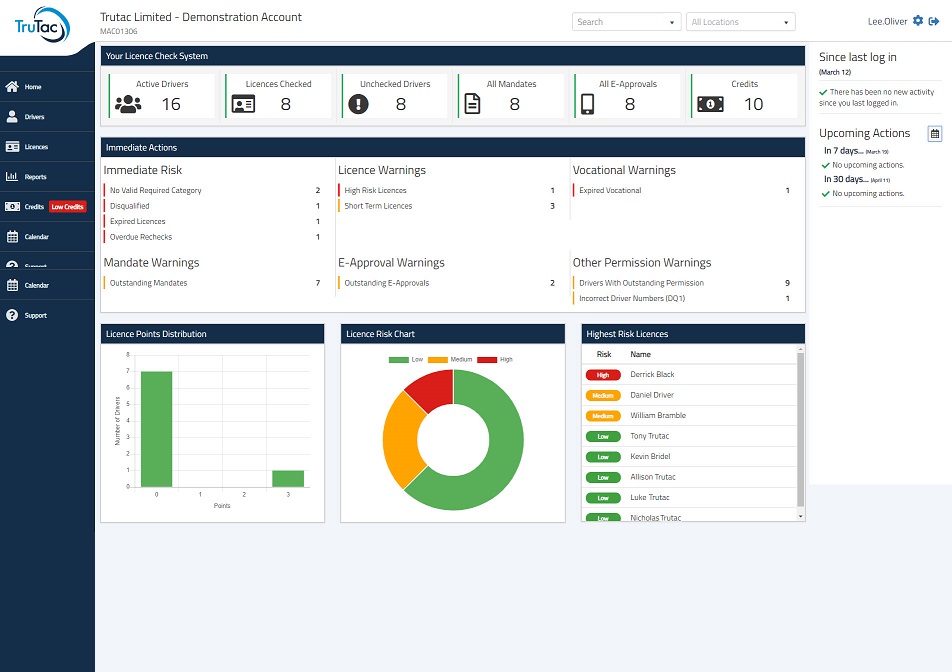Open the Upcoming Actions calendar icon
The image size is (952, 672).
[x=935, y=134]
